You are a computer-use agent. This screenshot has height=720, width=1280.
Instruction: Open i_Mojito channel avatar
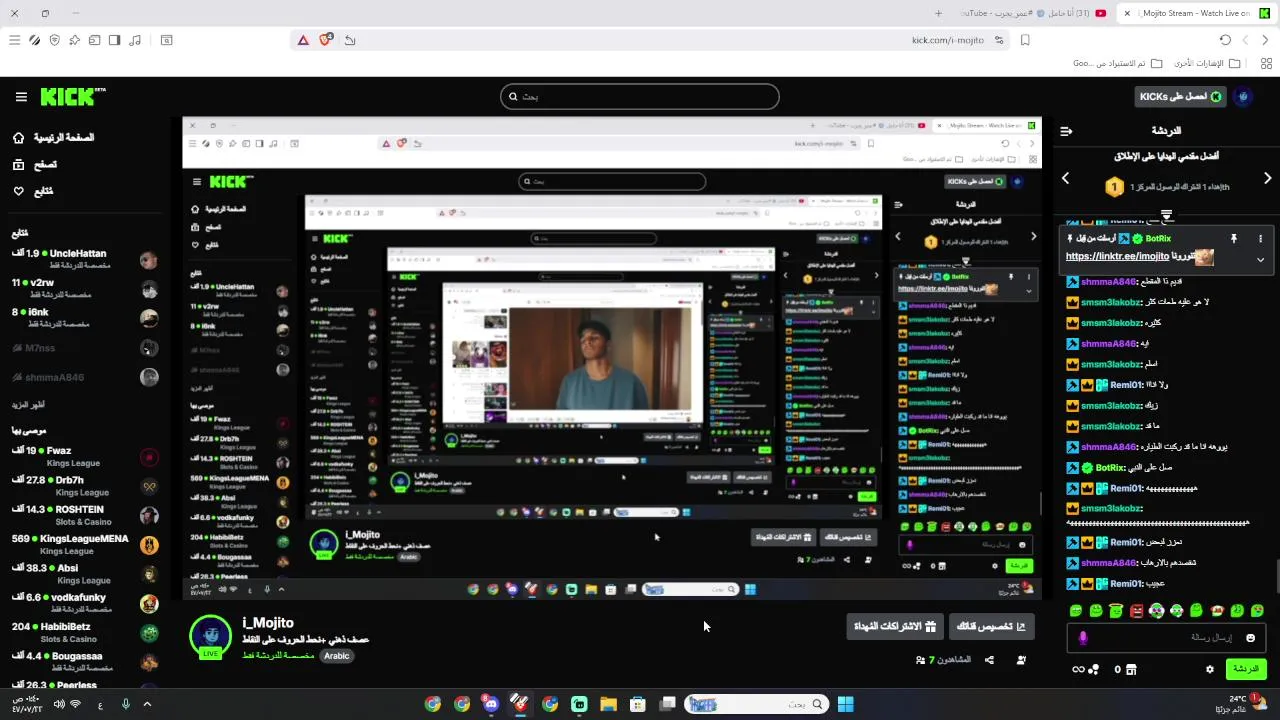click(211, 636)
